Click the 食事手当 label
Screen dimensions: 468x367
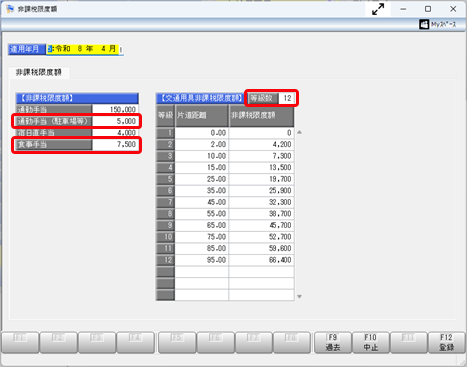tap(54, 144)
